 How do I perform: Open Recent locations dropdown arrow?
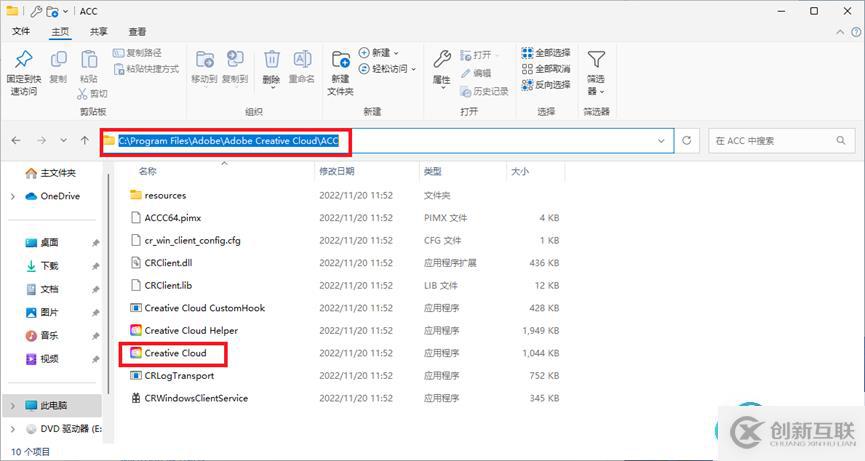[x=63, y=141]
